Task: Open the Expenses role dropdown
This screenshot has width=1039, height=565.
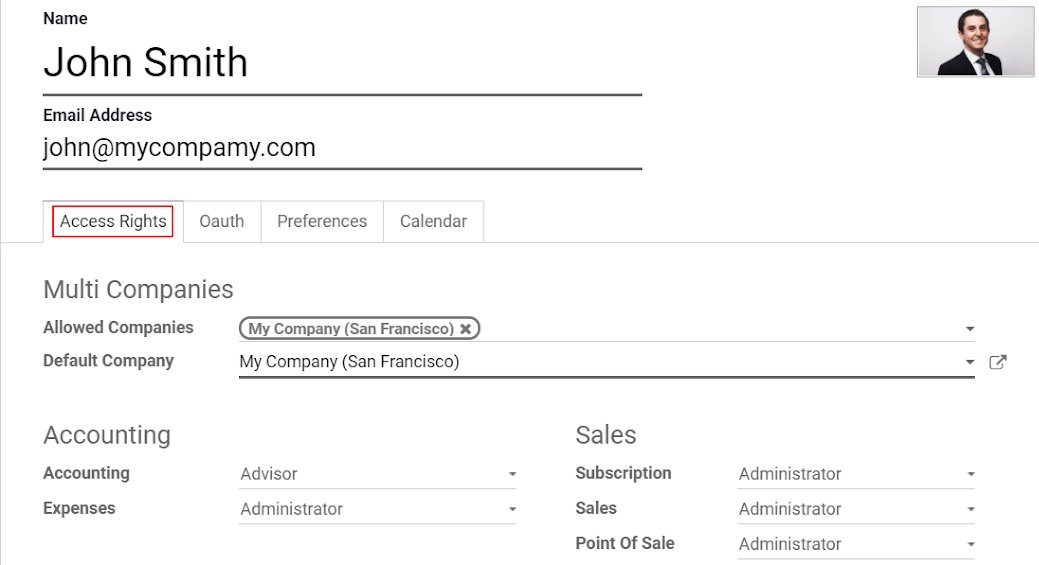Action: click(512, 509)
